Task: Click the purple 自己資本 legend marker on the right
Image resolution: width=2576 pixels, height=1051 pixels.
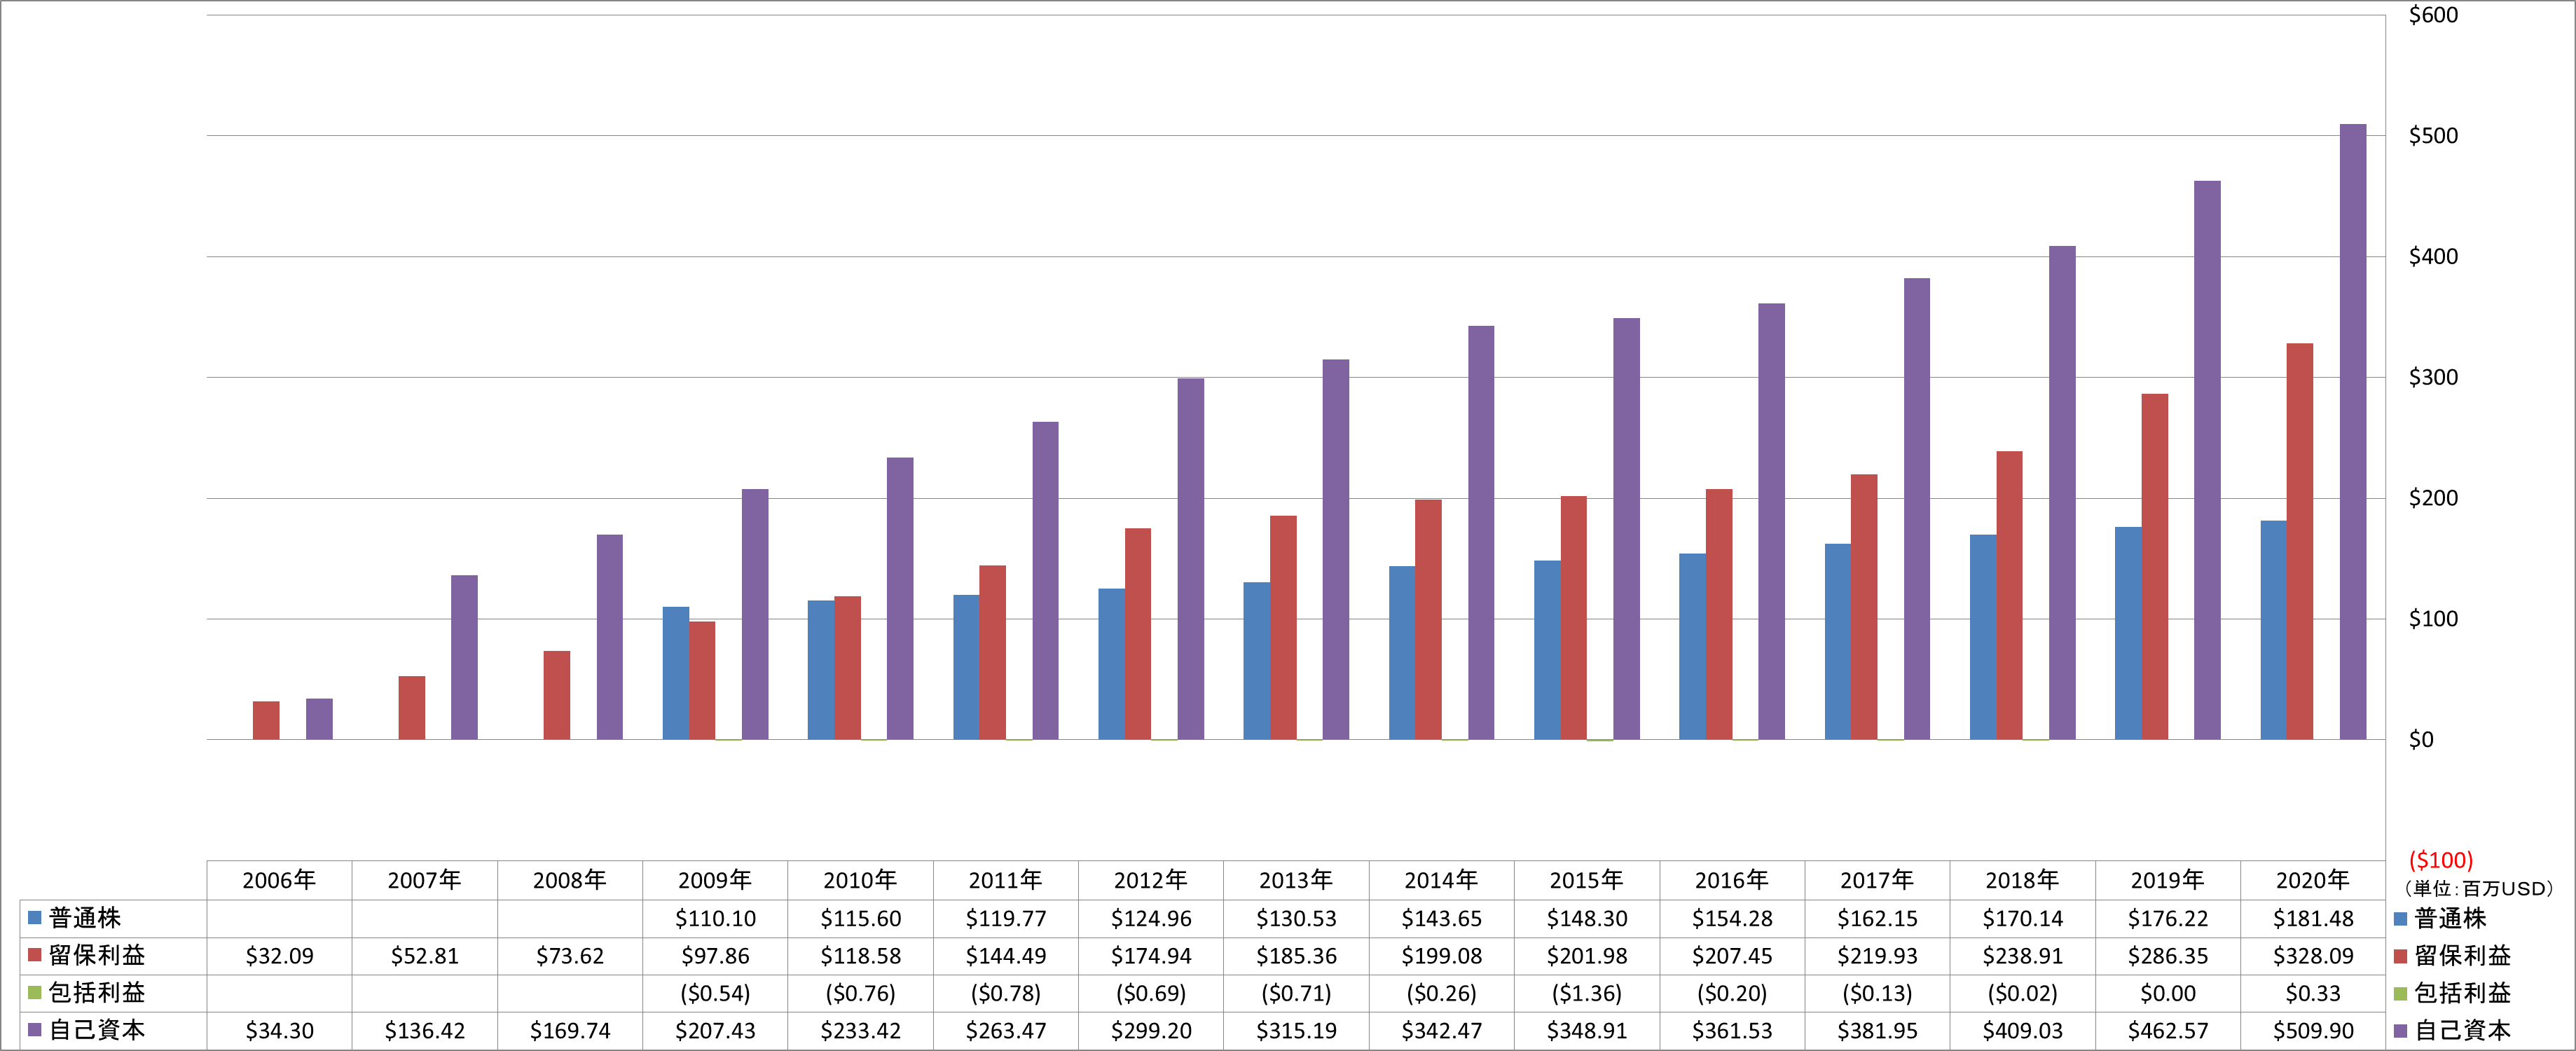Action: [2400, 1031]
